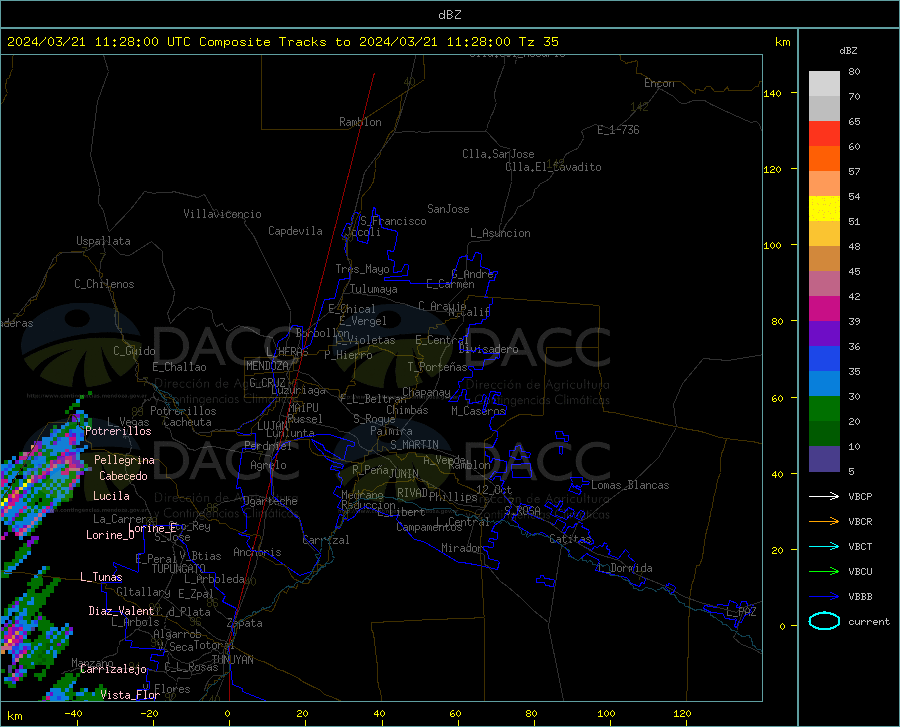Click the TUPUNGATO label
The image size is (900, 727).
[x=179, y=569]
